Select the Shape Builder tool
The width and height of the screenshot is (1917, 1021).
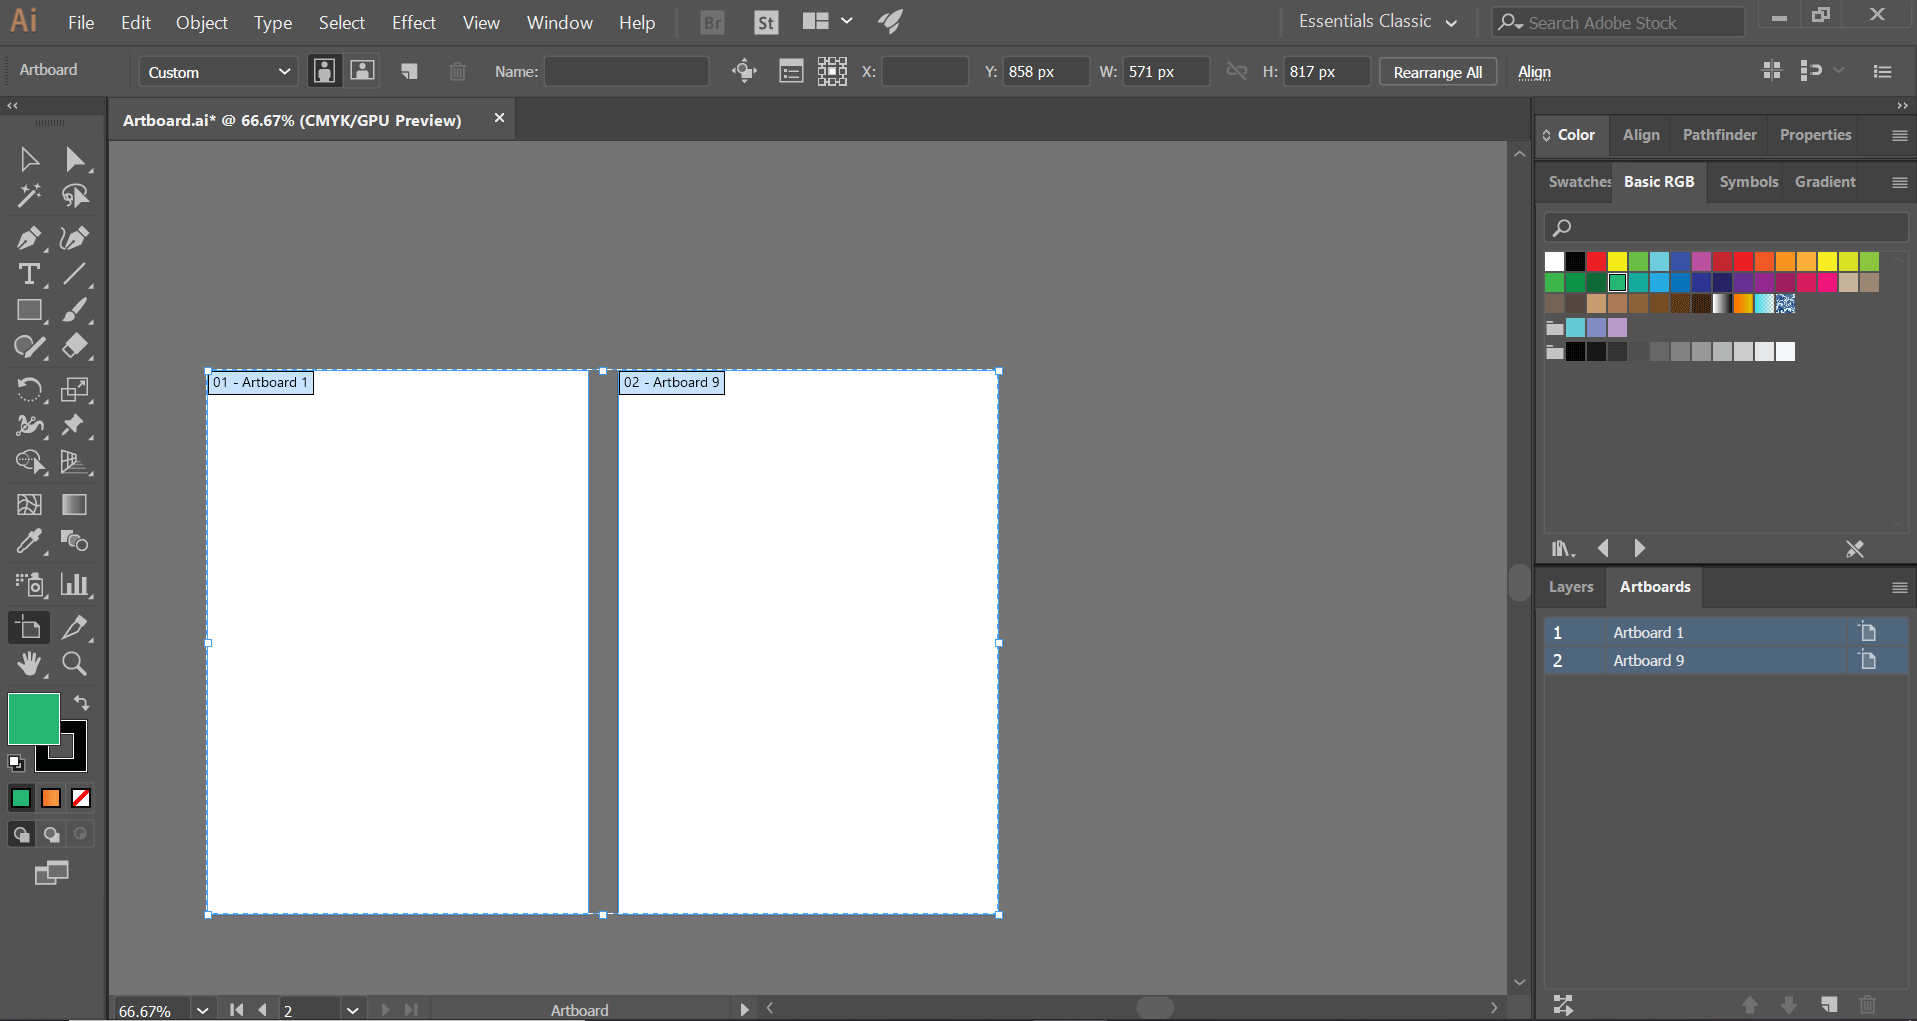pos(29,462)
